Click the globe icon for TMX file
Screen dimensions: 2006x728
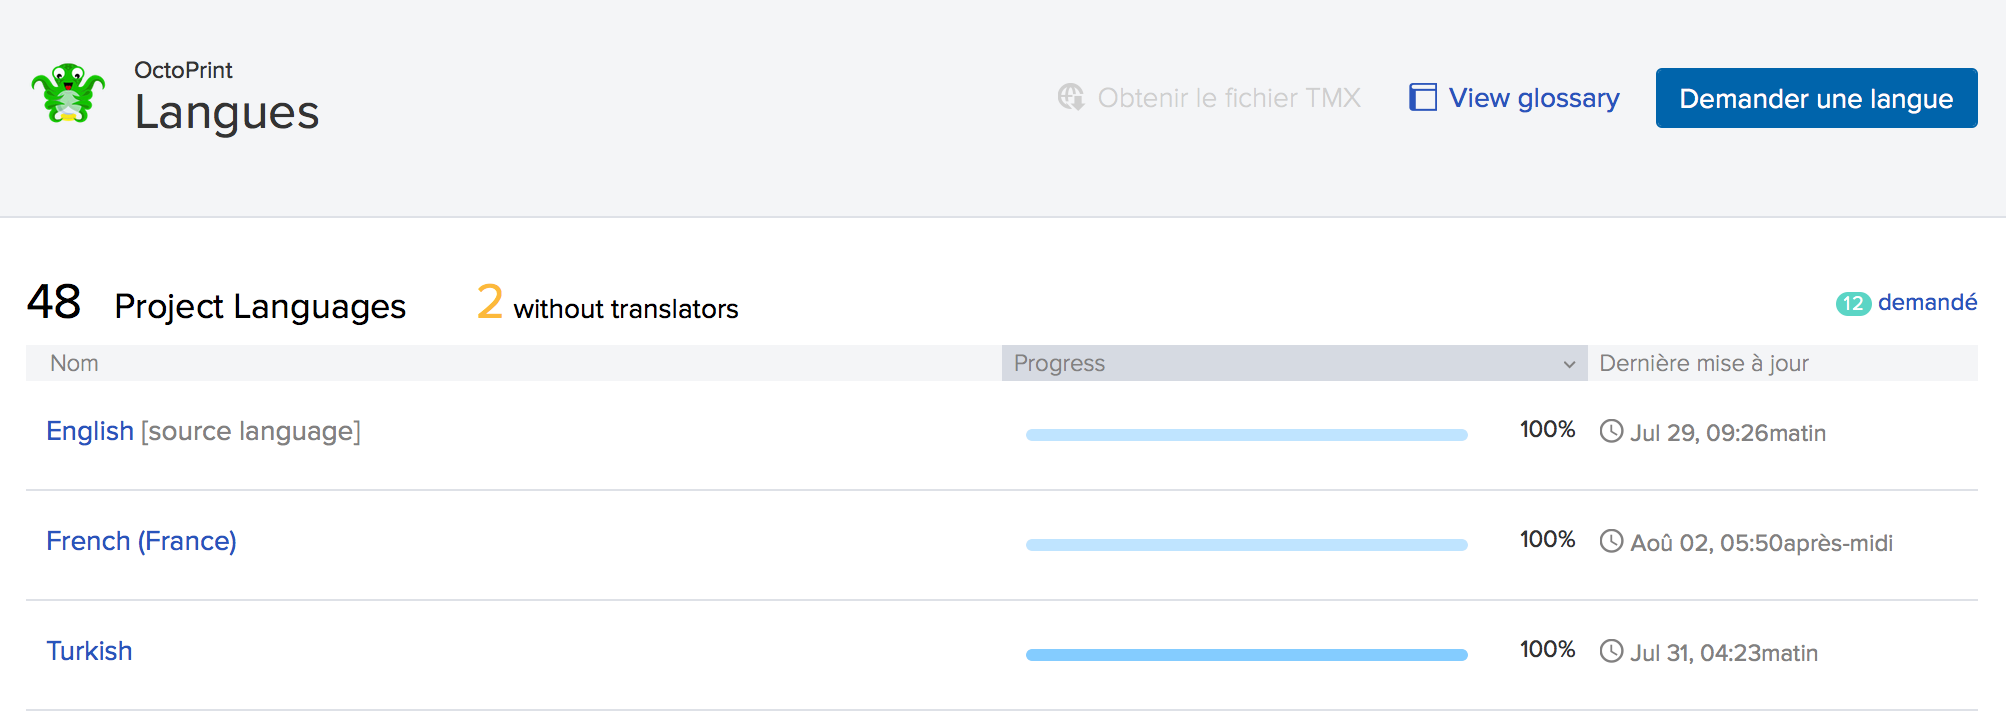pyautogui.click(x=1071, y=97)
